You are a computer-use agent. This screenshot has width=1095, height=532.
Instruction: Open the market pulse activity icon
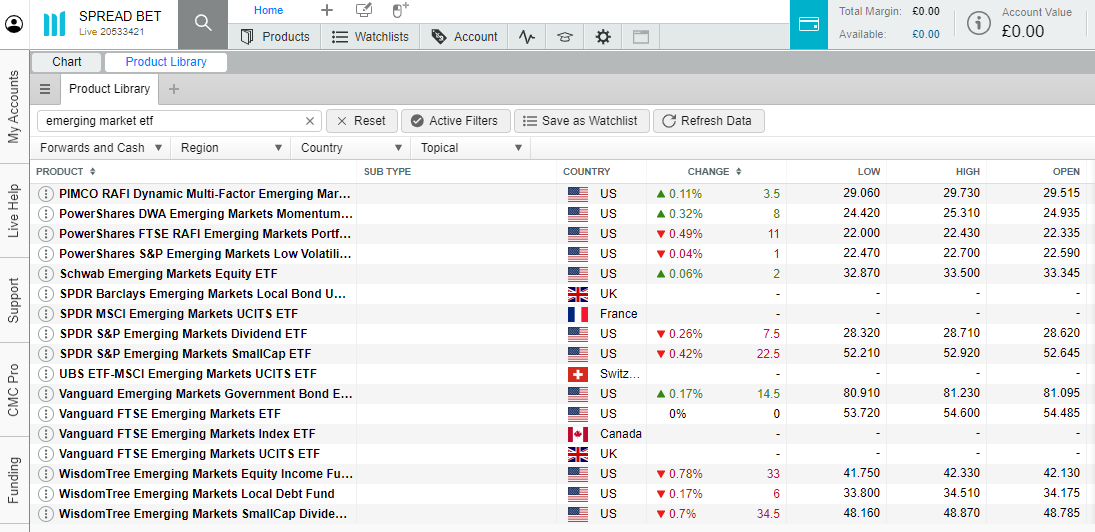coord(527,37)
